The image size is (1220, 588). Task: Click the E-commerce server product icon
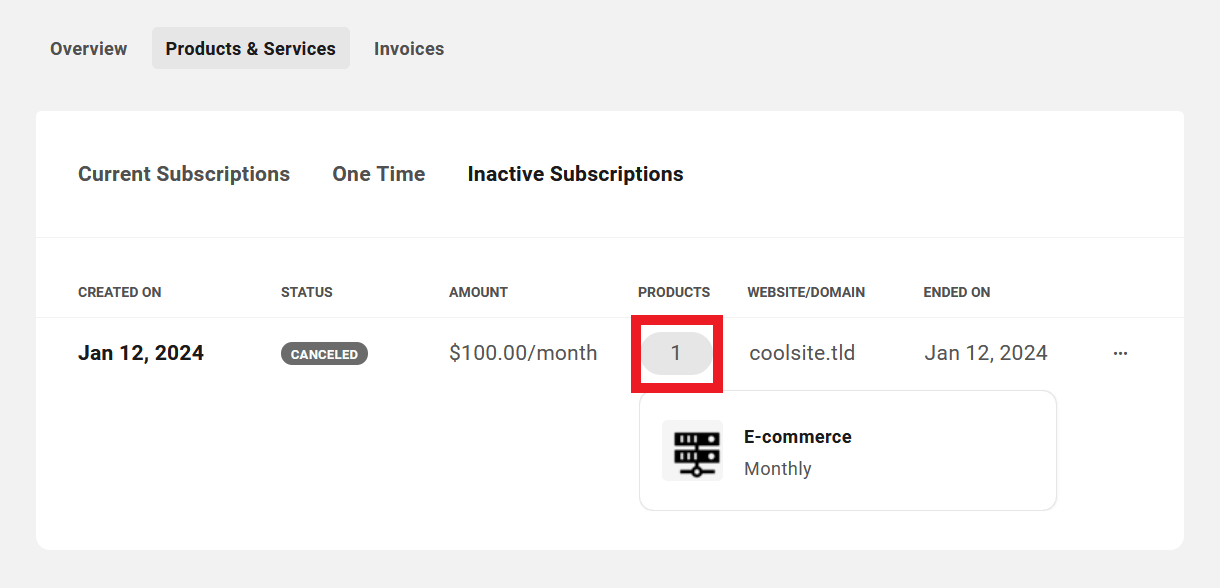click(692, 451)
